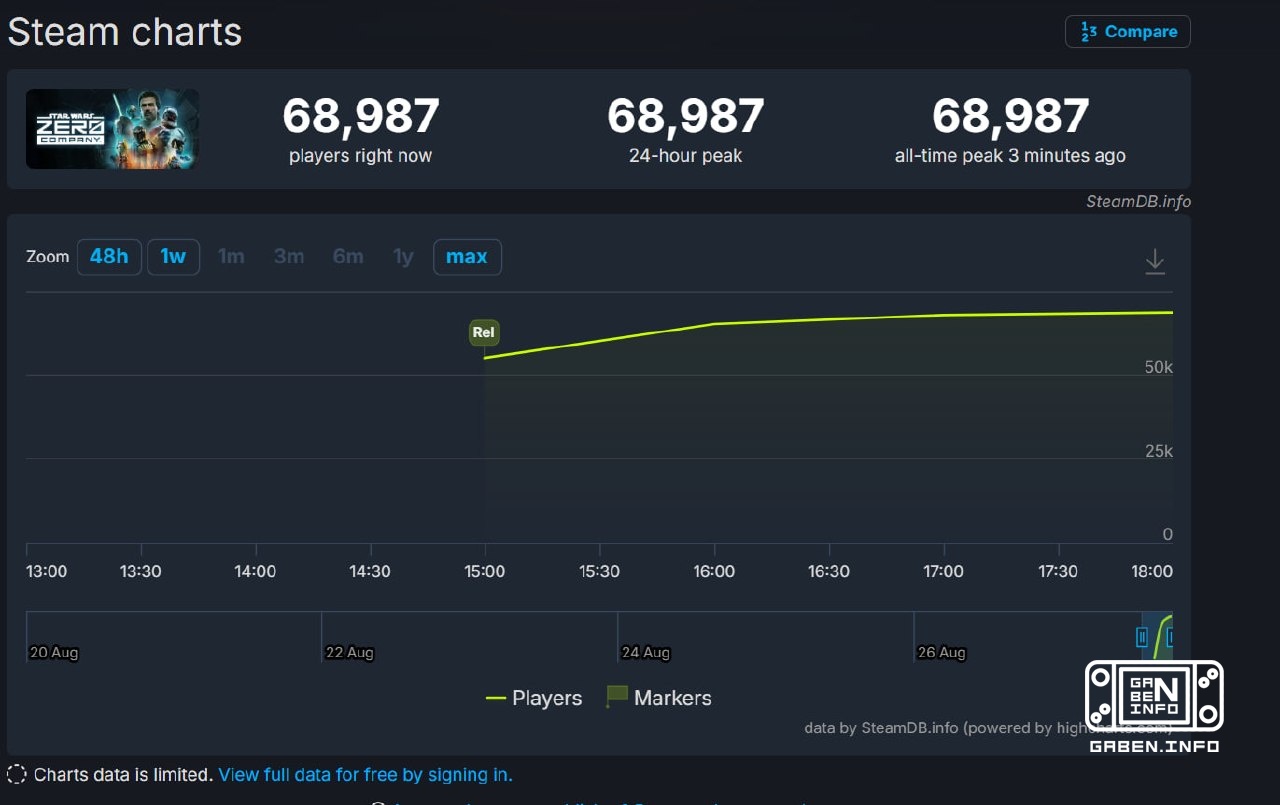1280x805 pixels.
Task: Click the 'all-time peak 3 minutes ago' label
Action: point(1010,156)
